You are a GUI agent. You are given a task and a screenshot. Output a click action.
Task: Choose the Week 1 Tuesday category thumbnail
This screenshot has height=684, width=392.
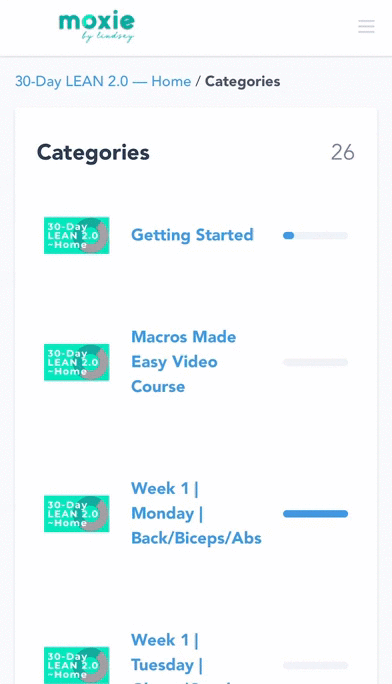click(x=76, y=665)
